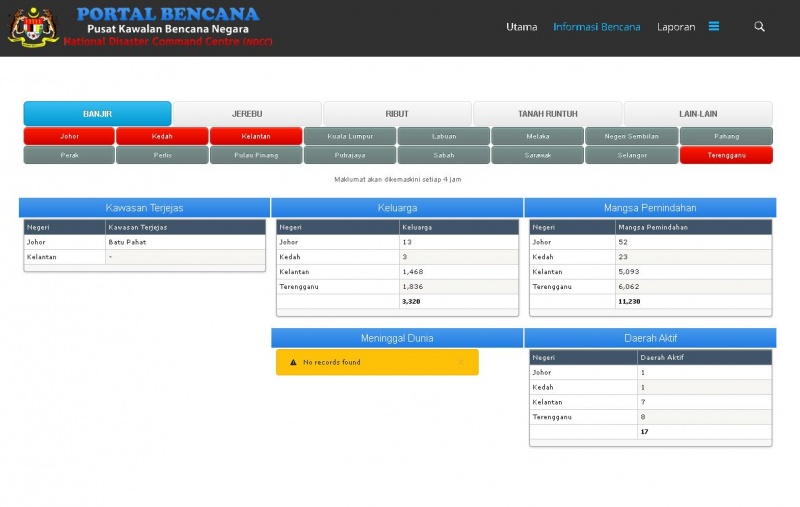The width and height of the screenshot is (800, 507).
Task: Click the Keluarga panel header
Action: pos(397,208)
